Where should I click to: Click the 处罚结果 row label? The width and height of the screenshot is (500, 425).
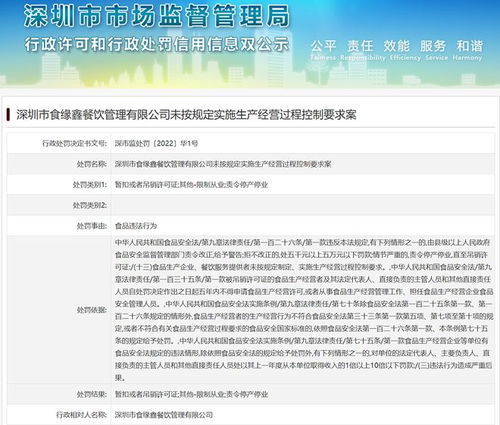point(92,394)
